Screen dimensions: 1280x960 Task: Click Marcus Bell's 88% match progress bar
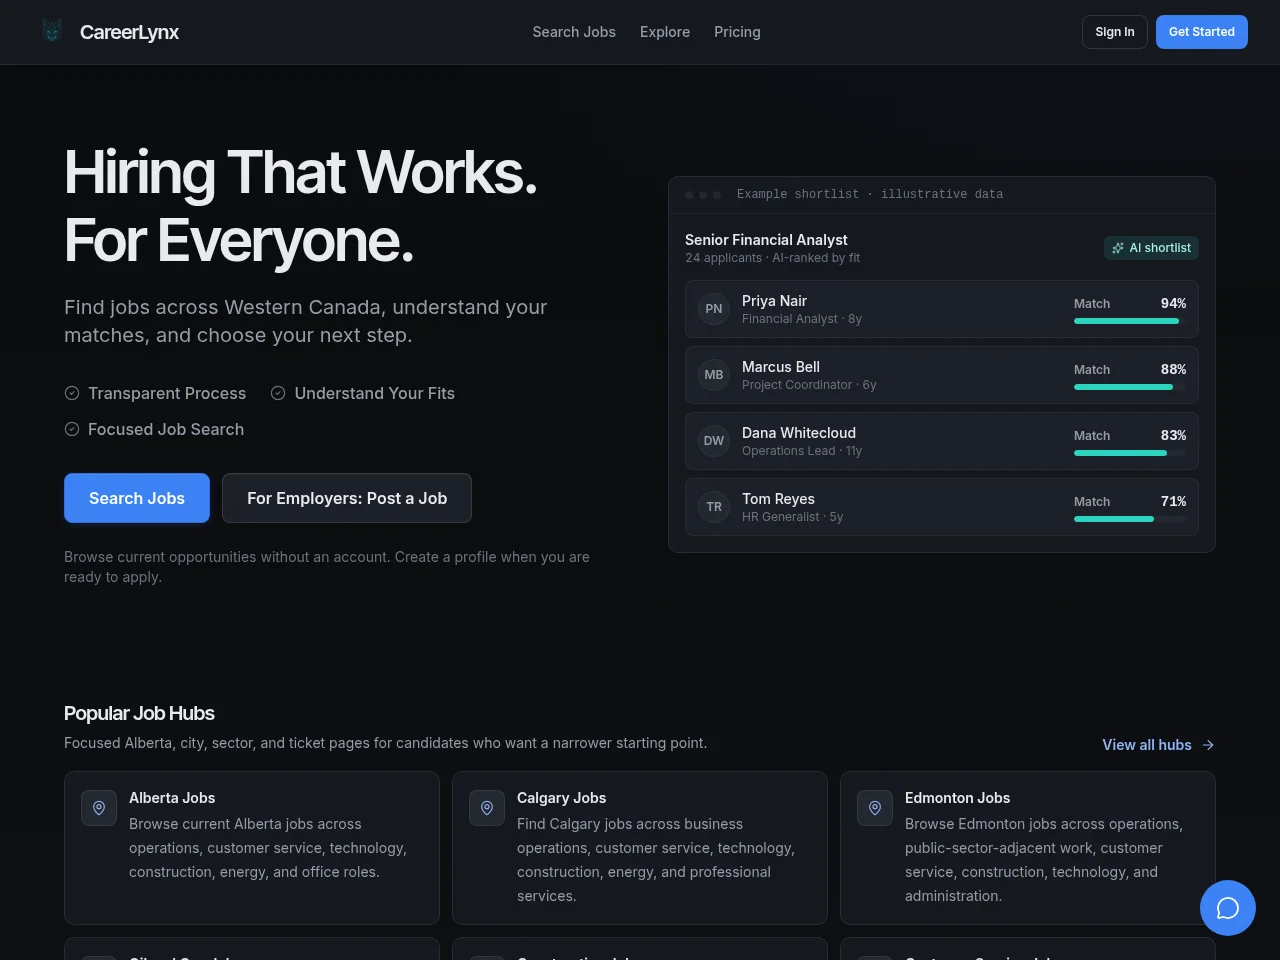tap(1130, 387)
